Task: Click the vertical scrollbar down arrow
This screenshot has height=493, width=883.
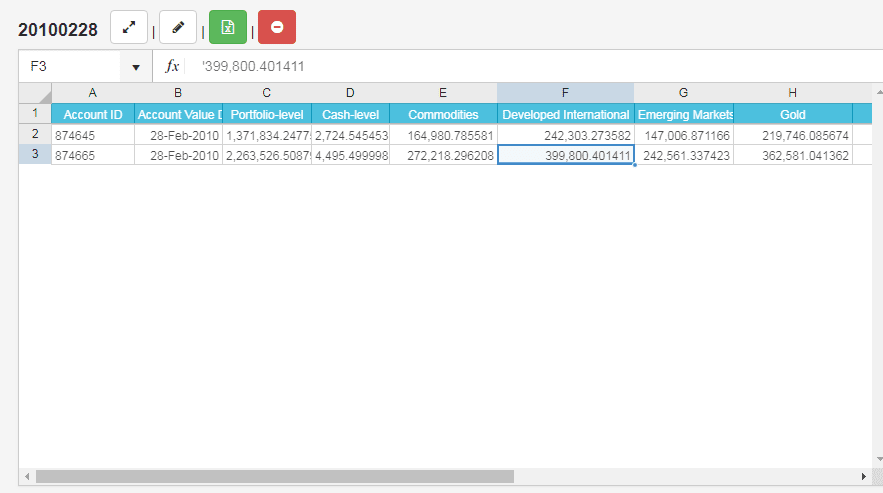Action: click(879, 460)
